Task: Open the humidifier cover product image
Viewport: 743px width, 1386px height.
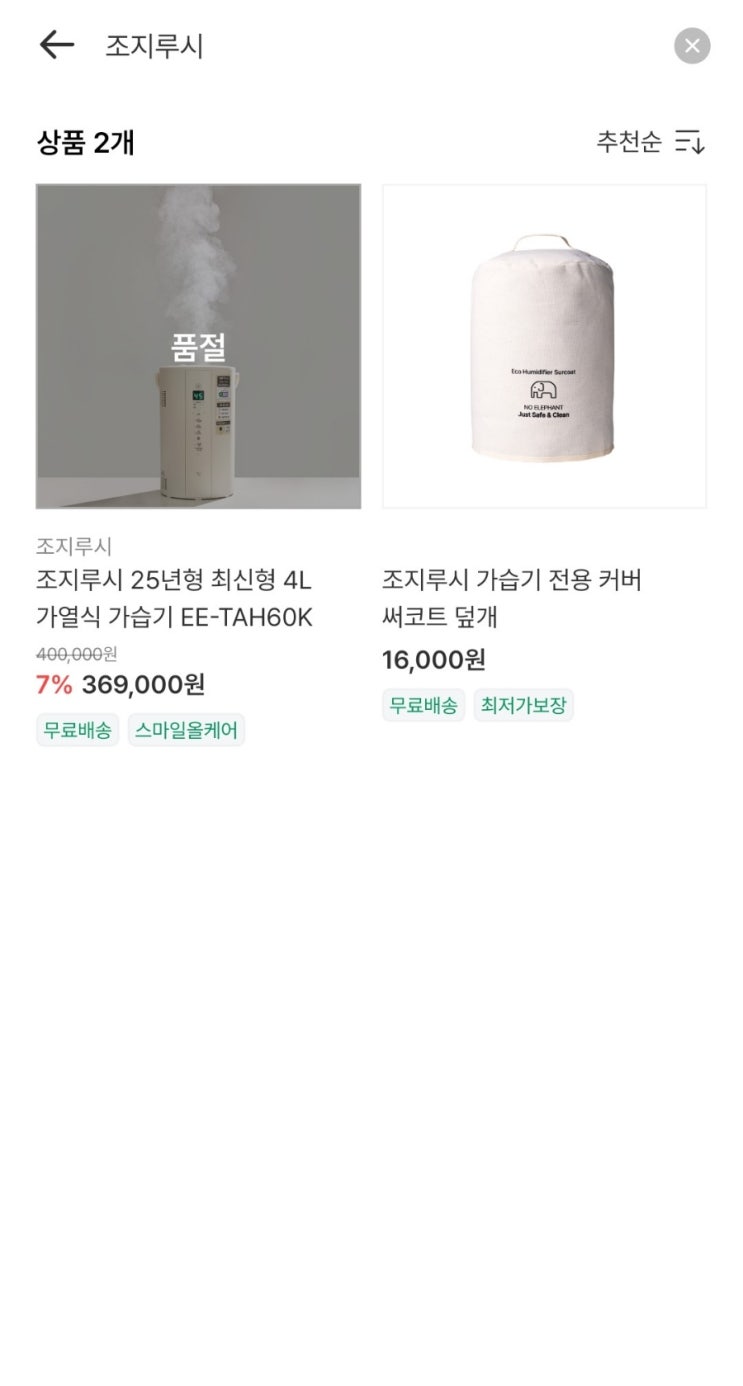Action: tap(544, 346)
